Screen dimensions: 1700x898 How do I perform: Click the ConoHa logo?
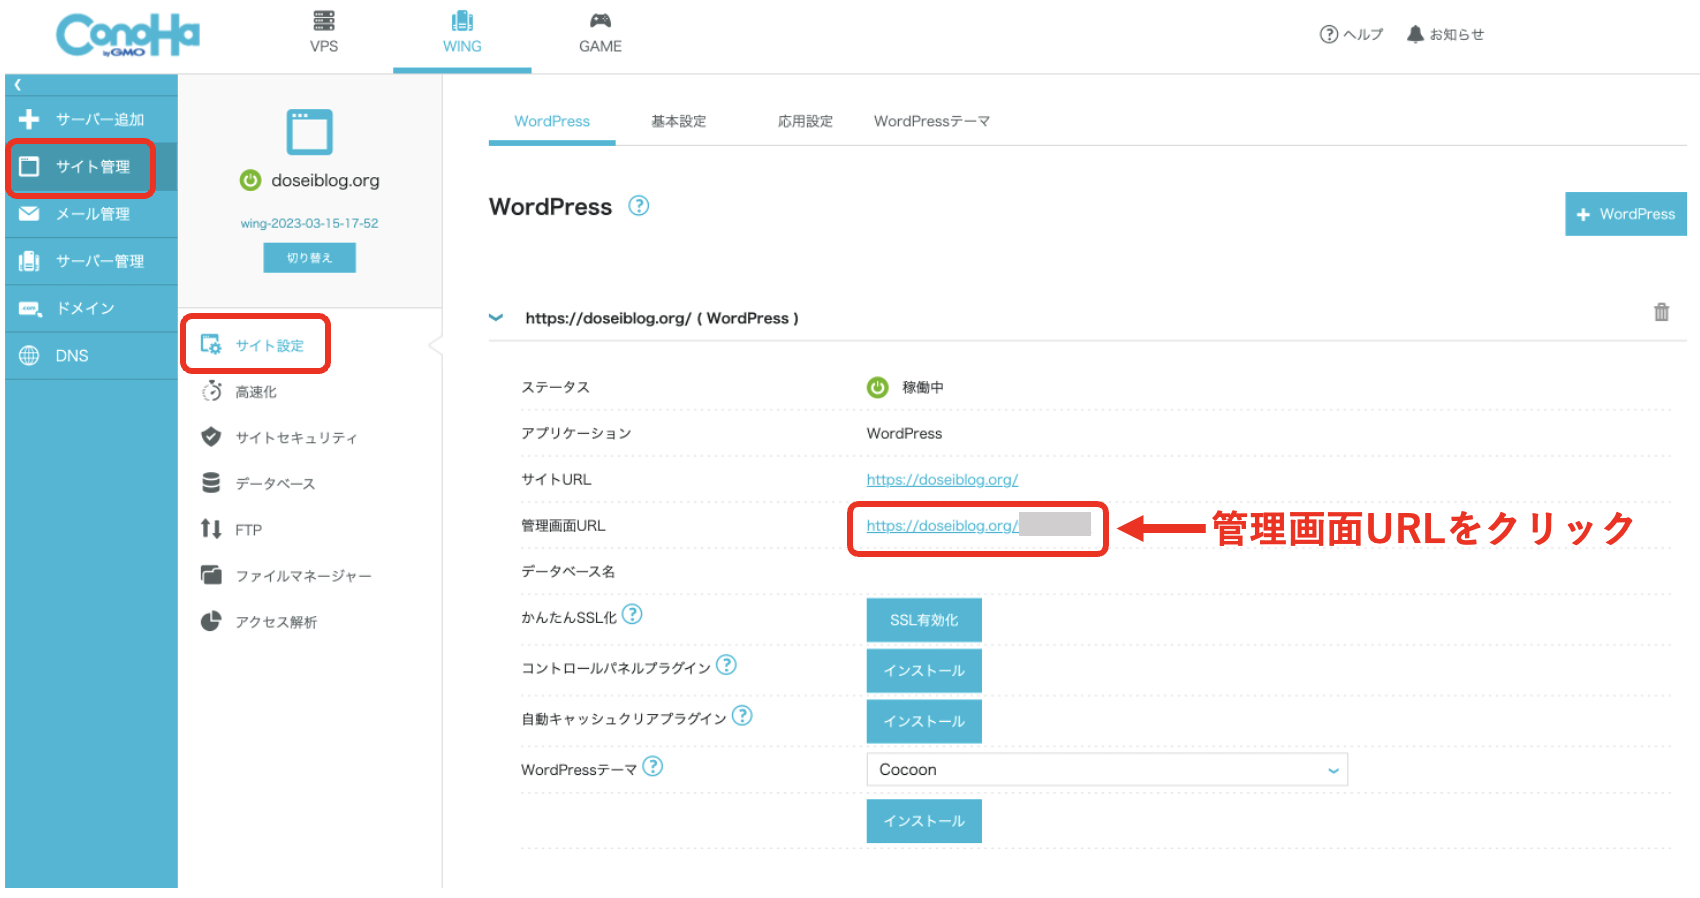point(128,35)
